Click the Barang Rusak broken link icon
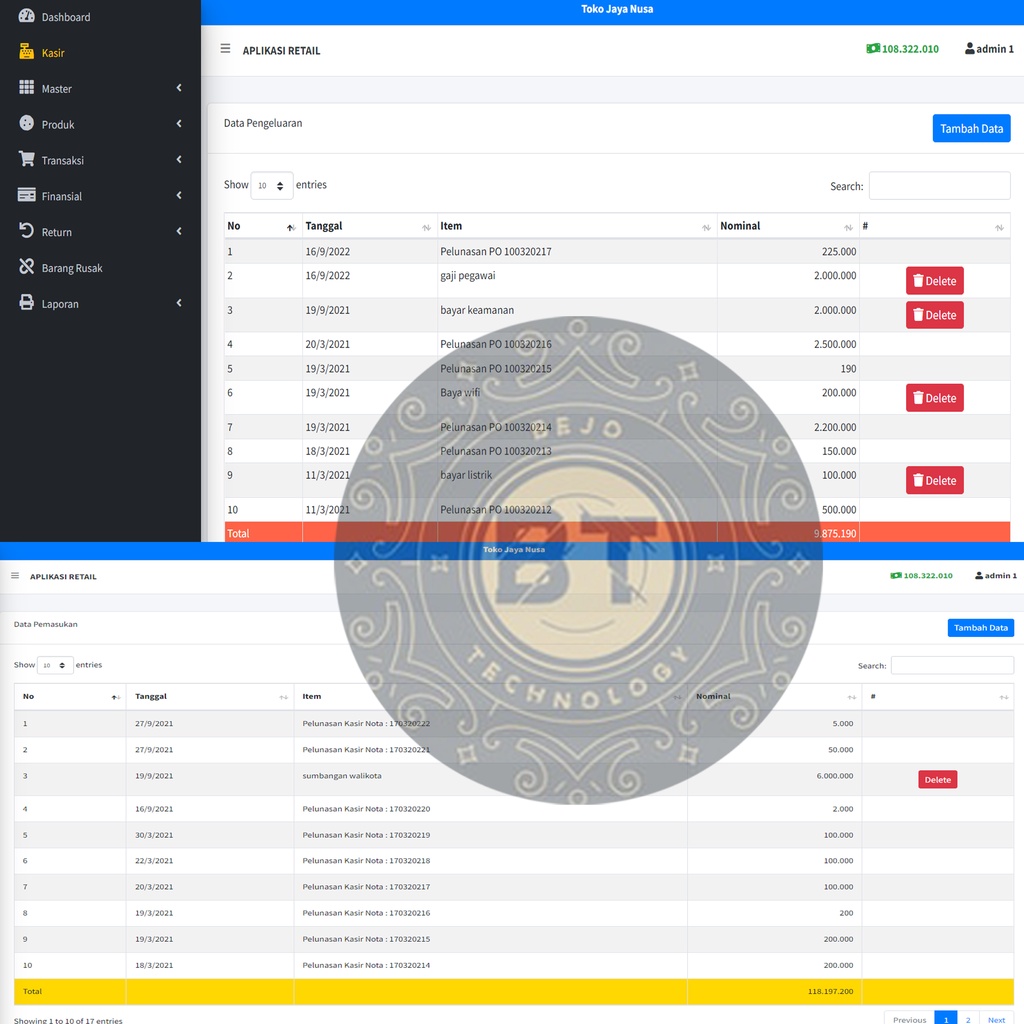The height and width of the screenshot is (1024, 1024). click(x=26, y=266)
